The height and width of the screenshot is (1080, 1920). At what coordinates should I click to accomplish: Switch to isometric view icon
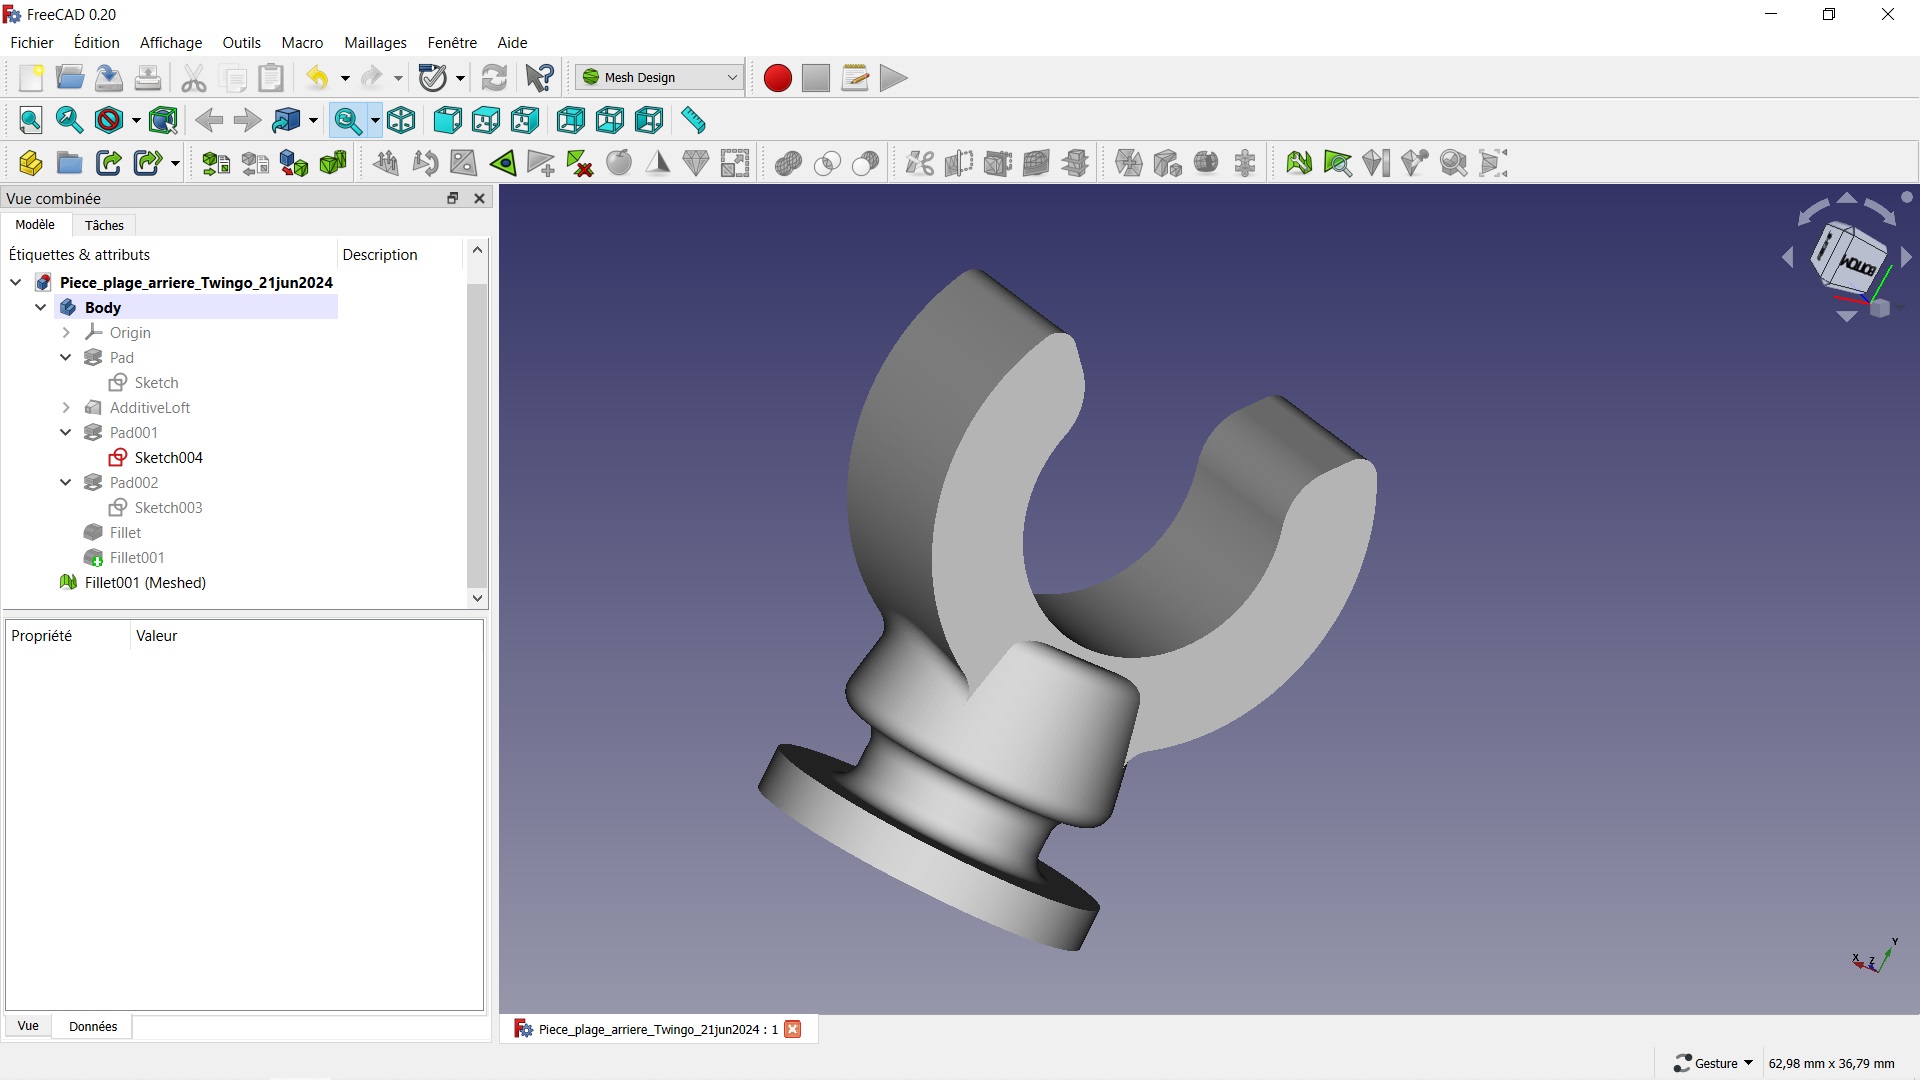(401, 121)
